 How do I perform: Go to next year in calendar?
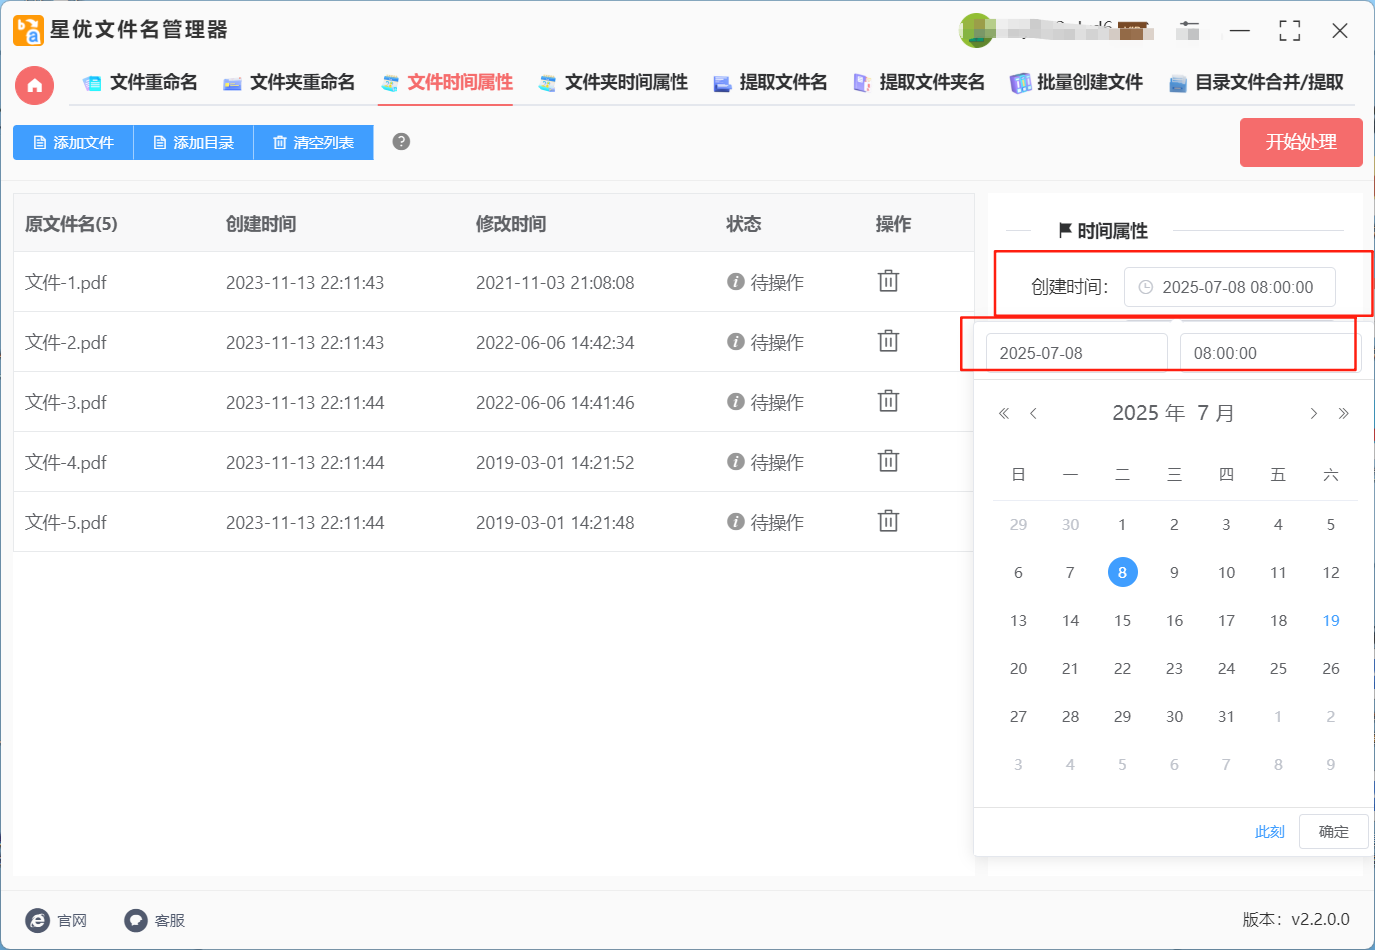(x=1343, y=413)
